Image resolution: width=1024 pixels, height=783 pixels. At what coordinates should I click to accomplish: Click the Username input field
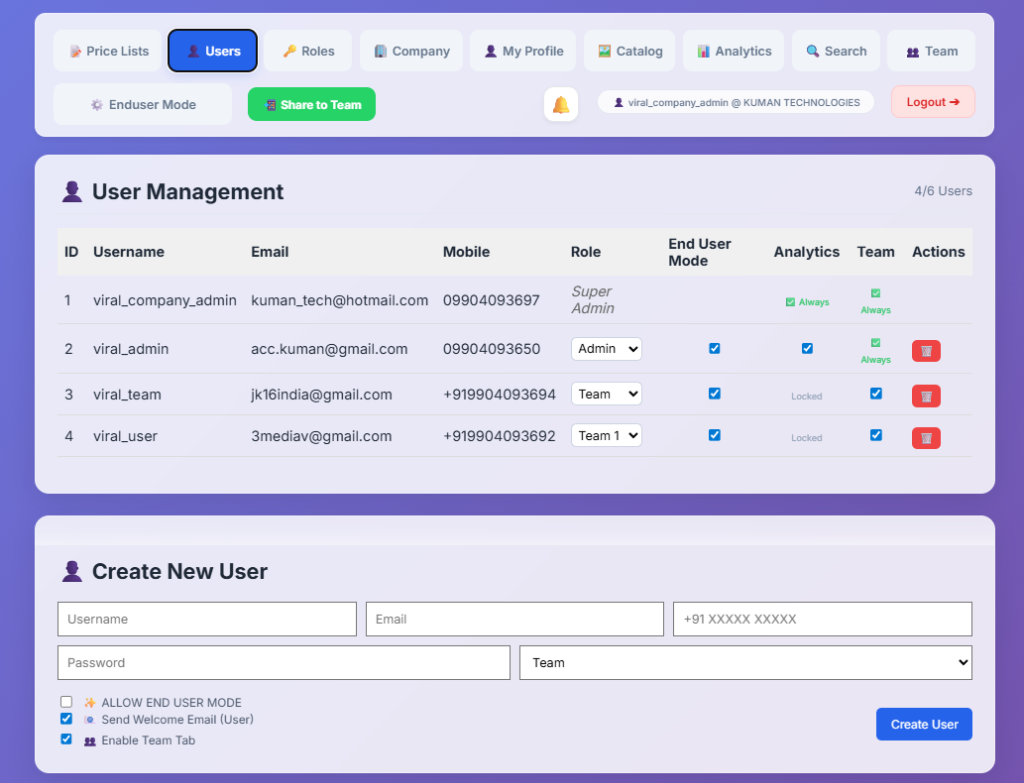[207, 618]
